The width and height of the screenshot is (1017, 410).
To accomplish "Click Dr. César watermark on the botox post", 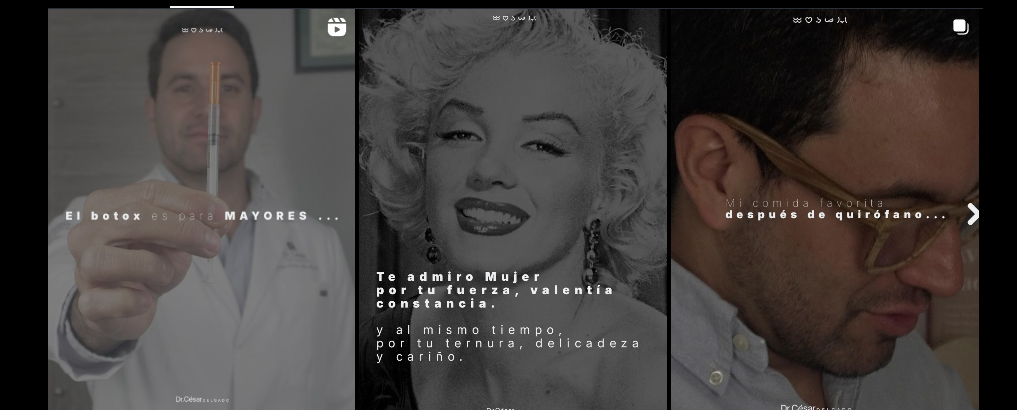I will pos(202,399).
